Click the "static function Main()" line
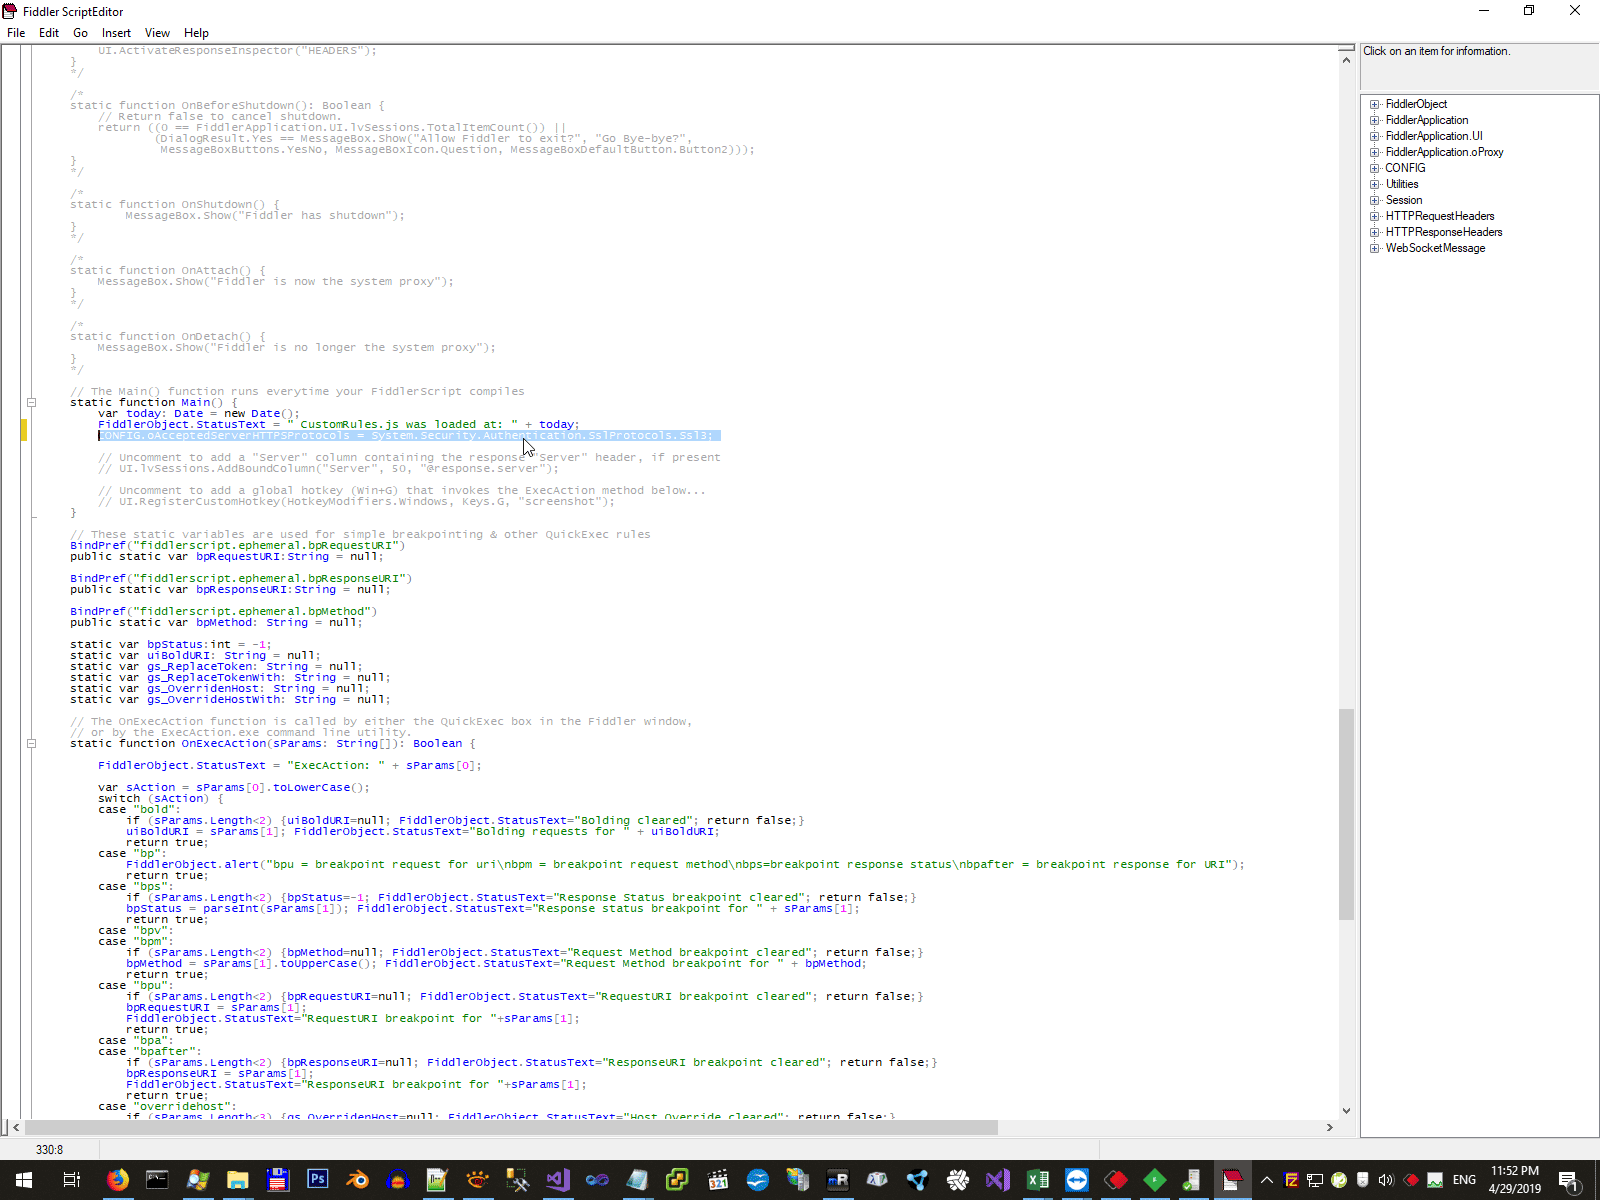The image size is (1600, 1200). [x=154, y=403]
